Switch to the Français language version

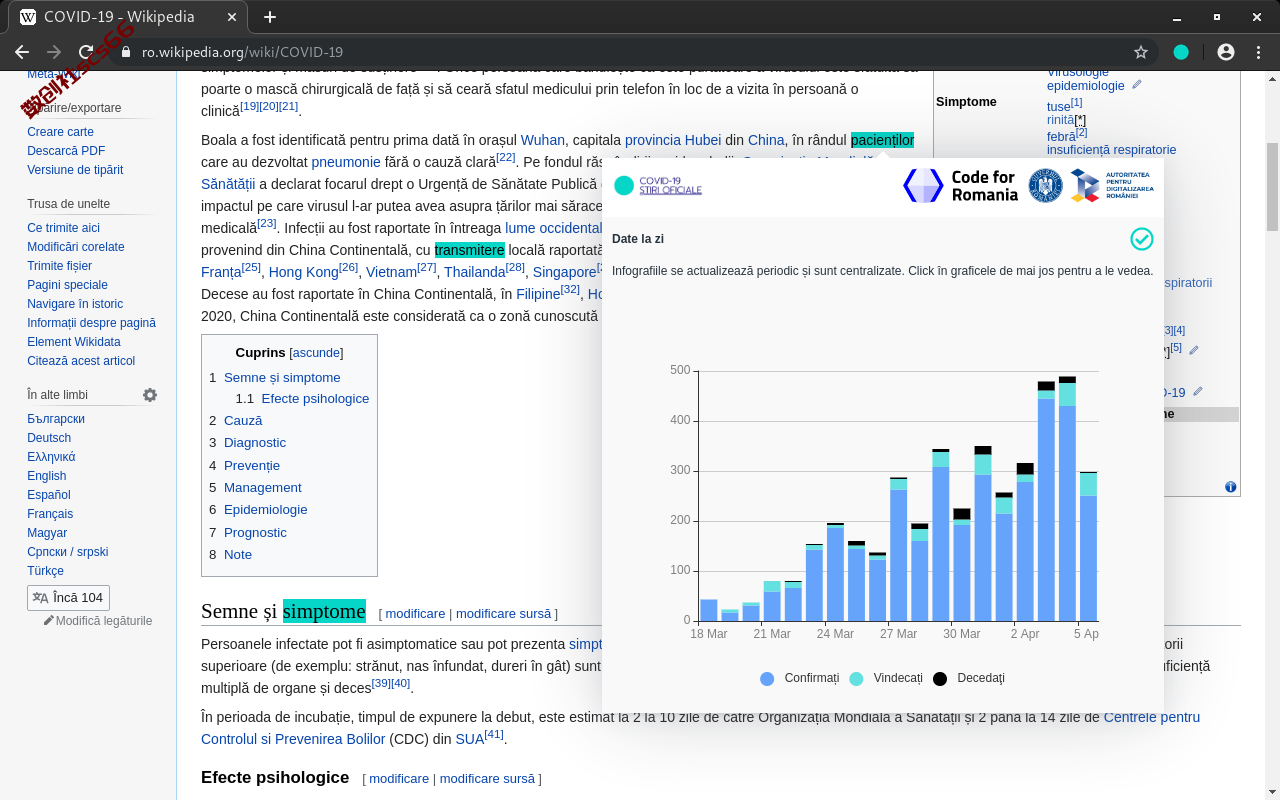50,514
